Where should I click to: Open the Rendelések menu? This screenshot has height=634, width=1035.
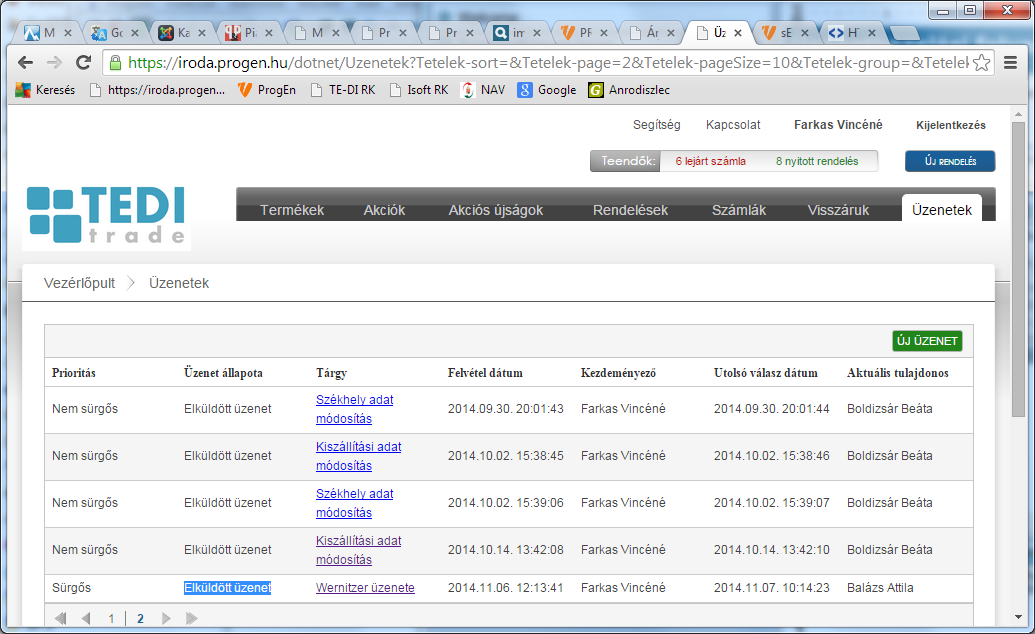[x=630, y=210]
